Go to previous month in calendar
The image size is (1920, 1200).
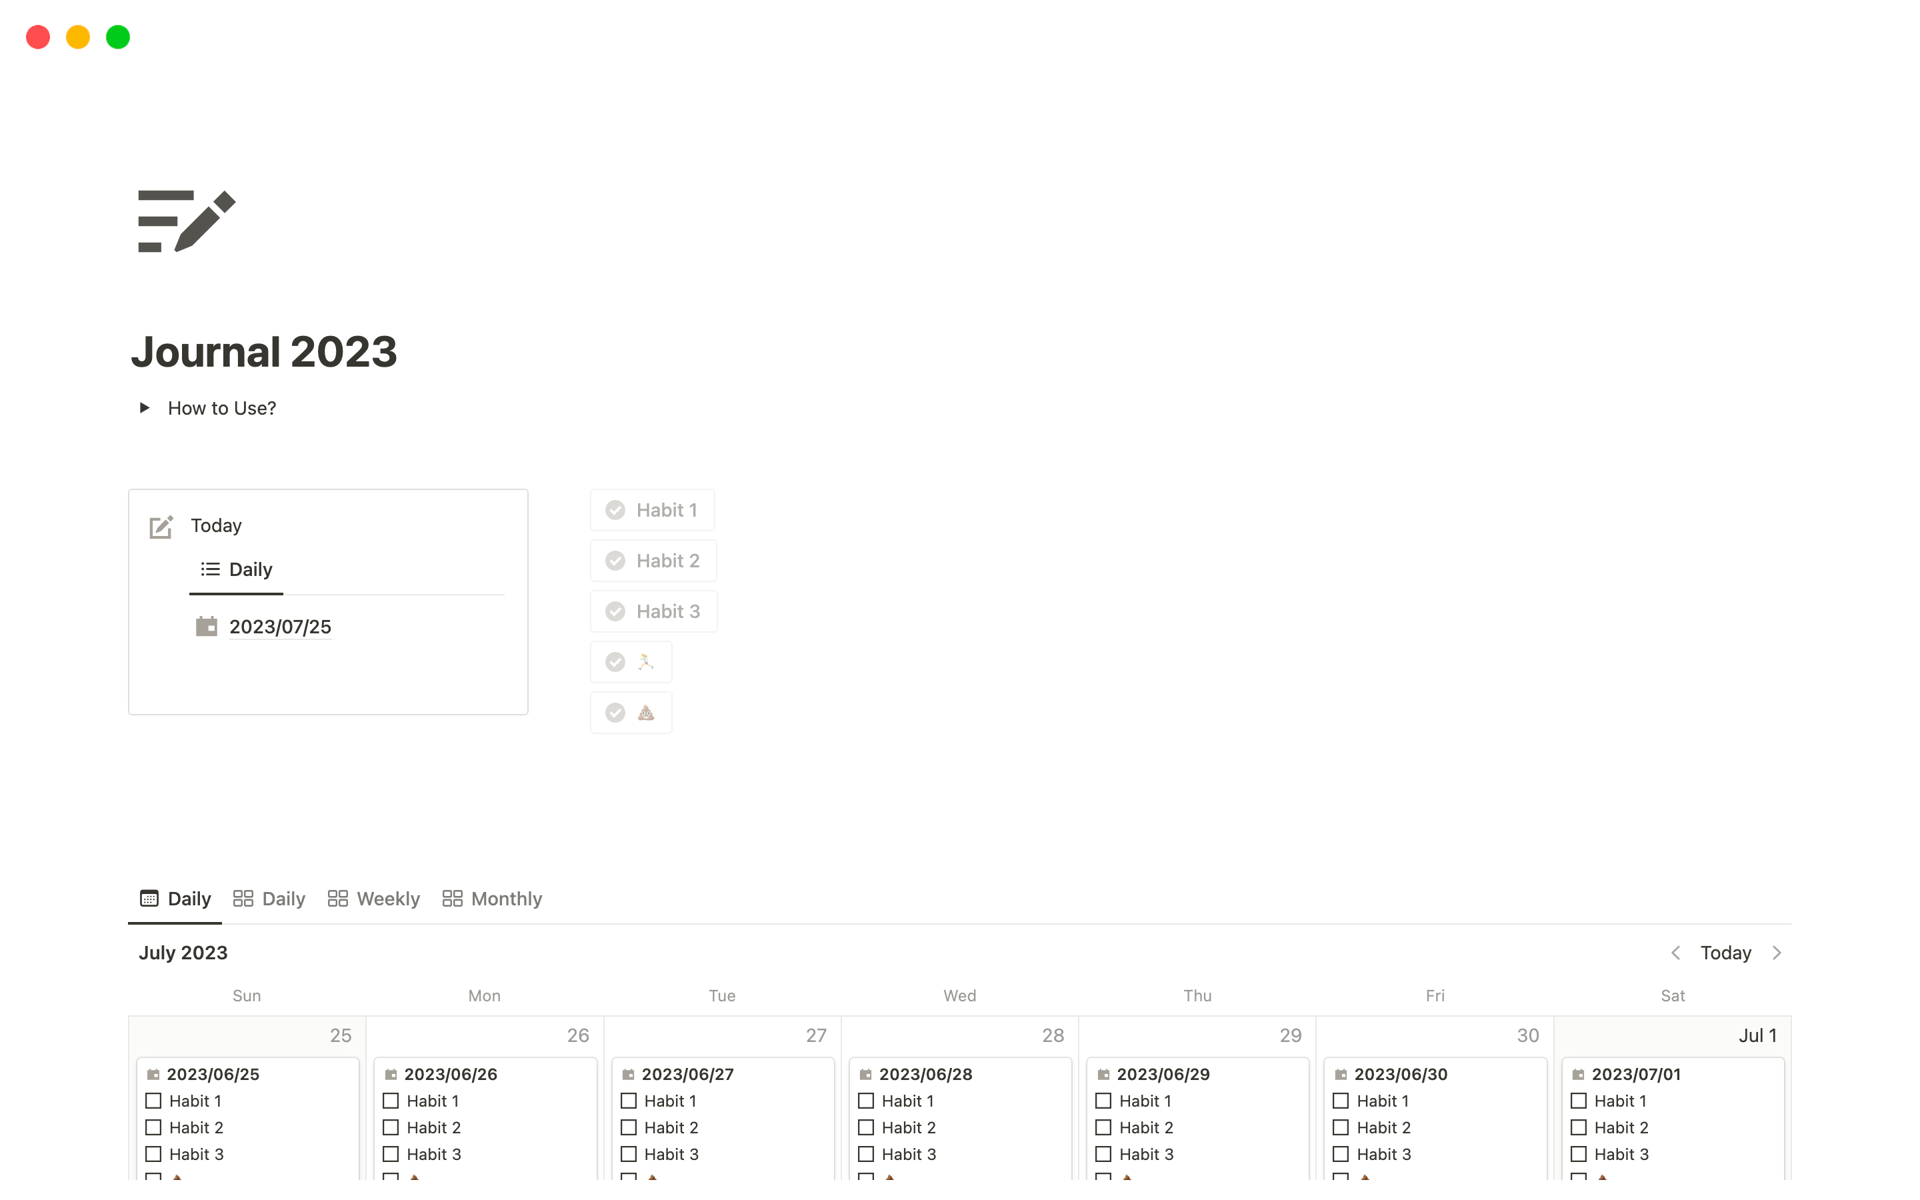pos(1676,953)
